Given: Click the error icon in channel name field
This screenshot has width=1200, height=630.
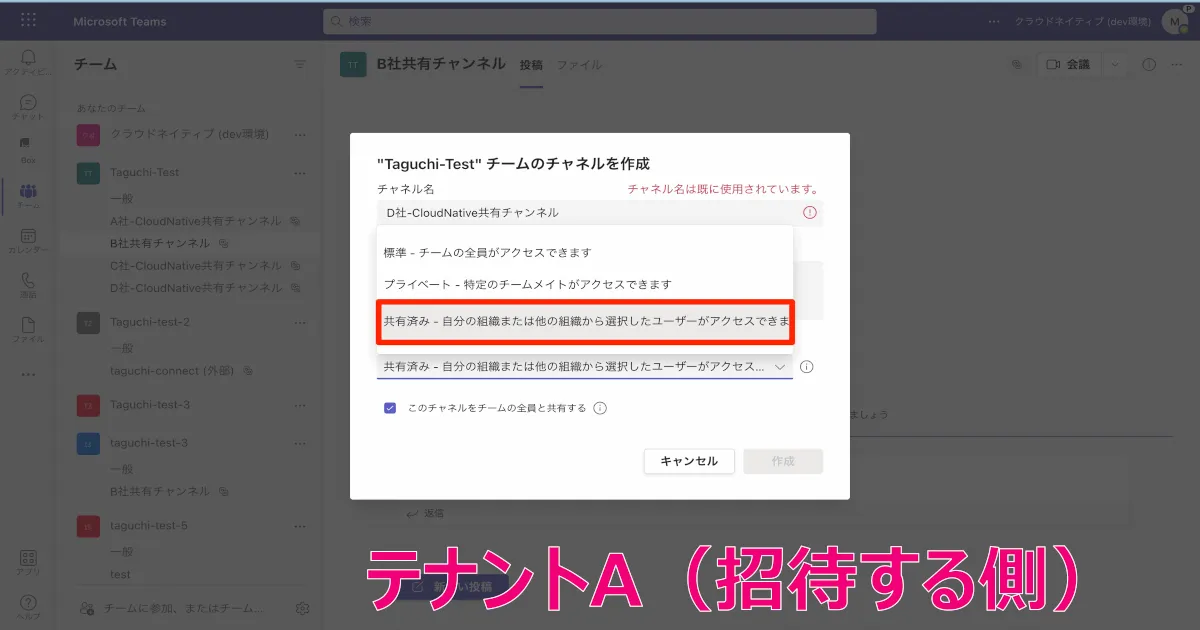Looking at the screenshot, I should coord(810,212).
